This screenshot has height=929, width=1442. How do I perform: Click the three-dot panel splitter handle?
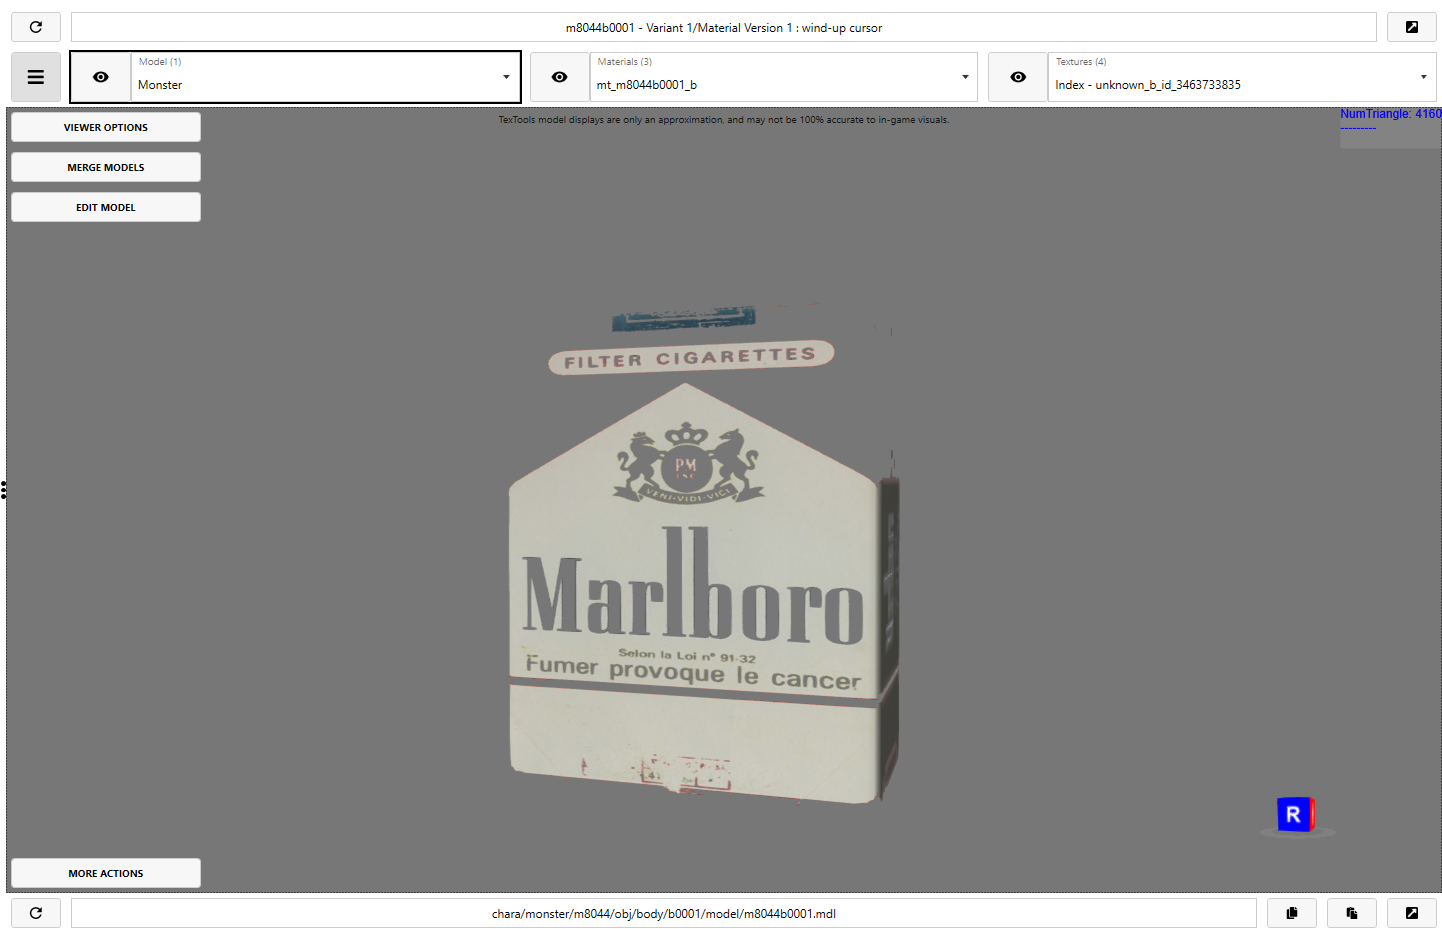point(4,490)
